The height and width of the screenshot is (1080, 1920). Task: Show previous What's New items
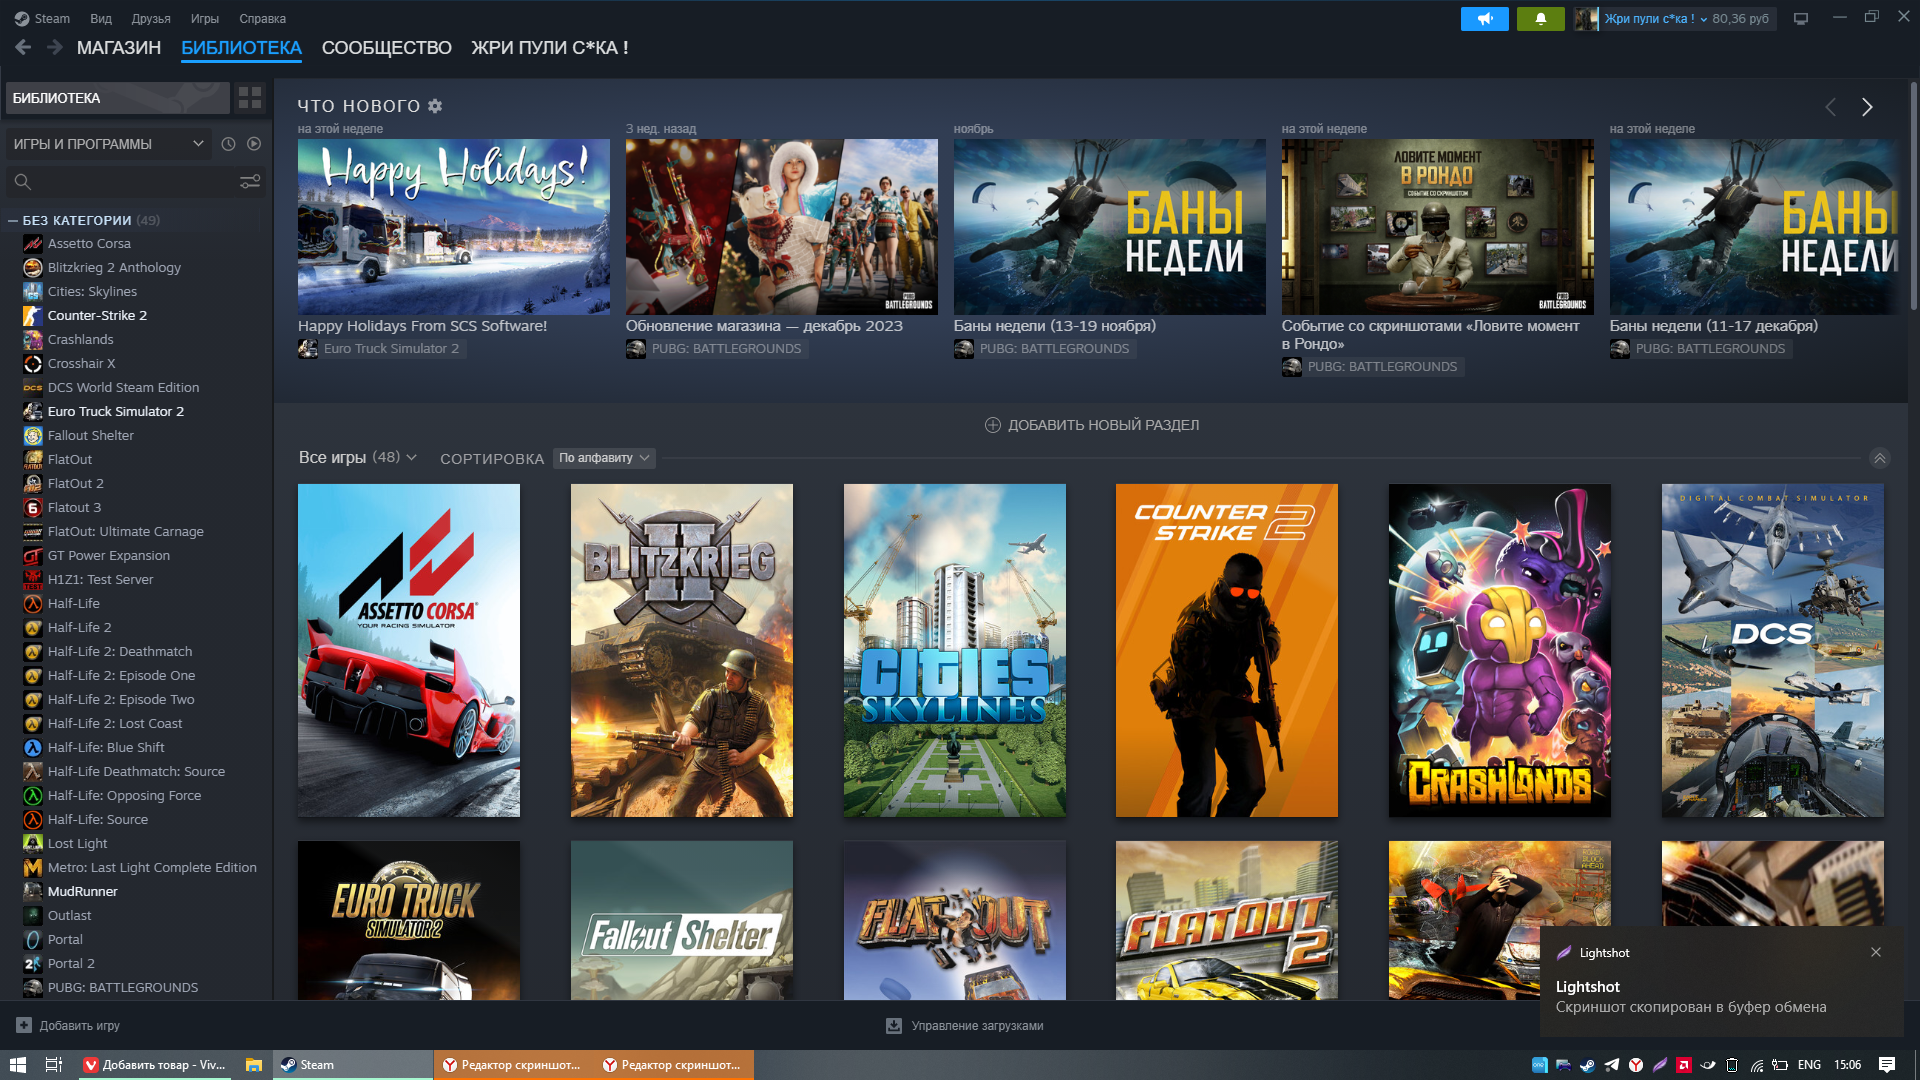1830,107
